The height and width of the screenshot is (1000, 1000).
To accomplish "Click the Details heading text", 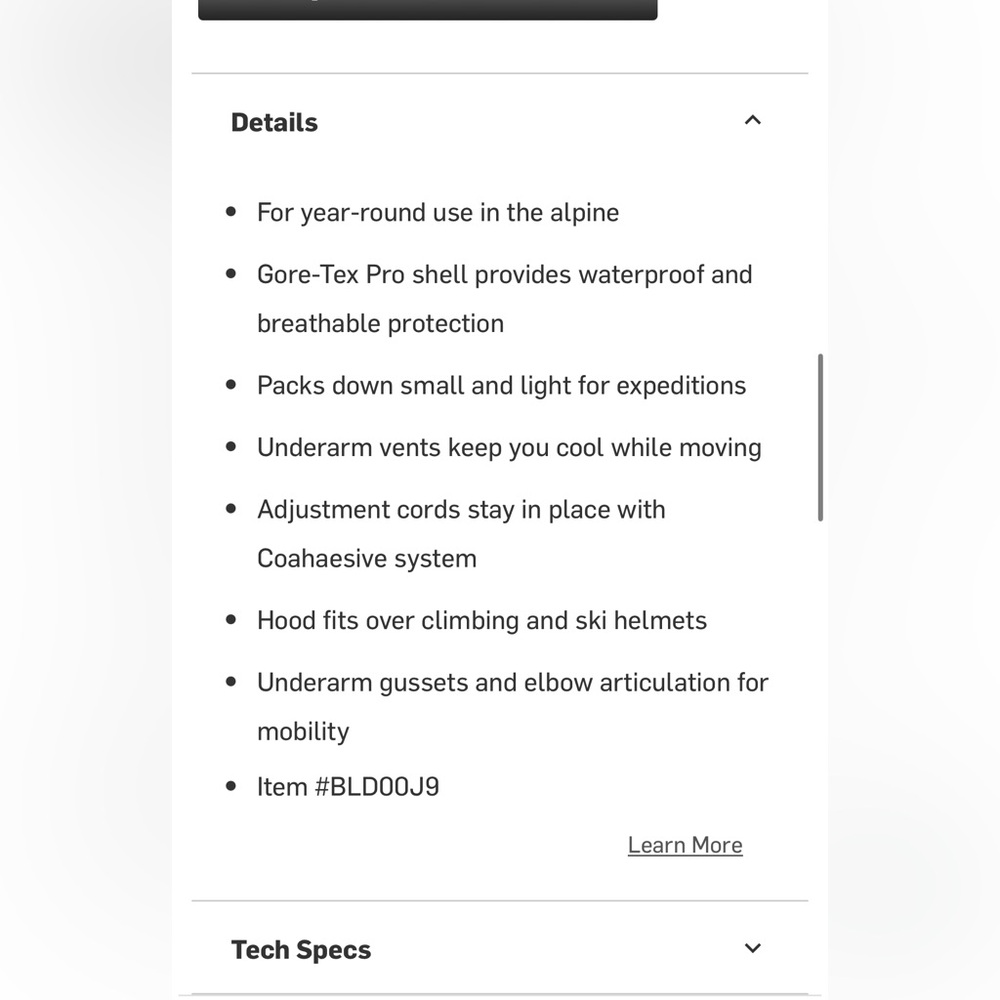I will (x=274, y=122).
